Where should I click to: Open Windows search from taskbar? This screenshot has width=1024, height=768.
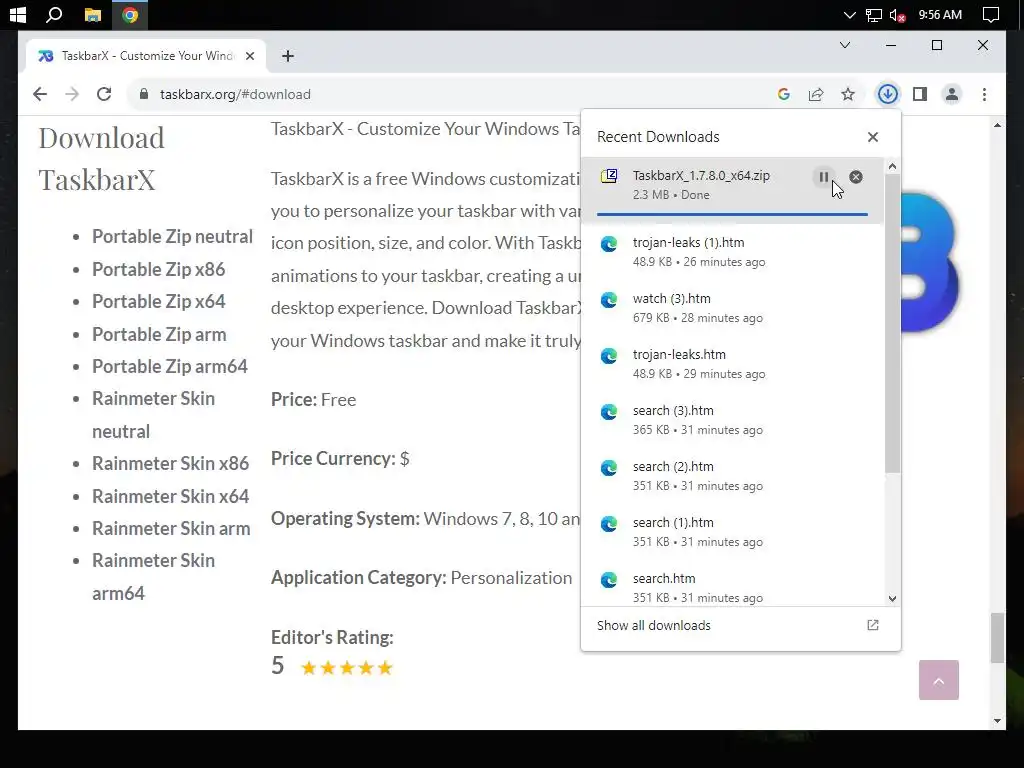(x=54, y=14)
